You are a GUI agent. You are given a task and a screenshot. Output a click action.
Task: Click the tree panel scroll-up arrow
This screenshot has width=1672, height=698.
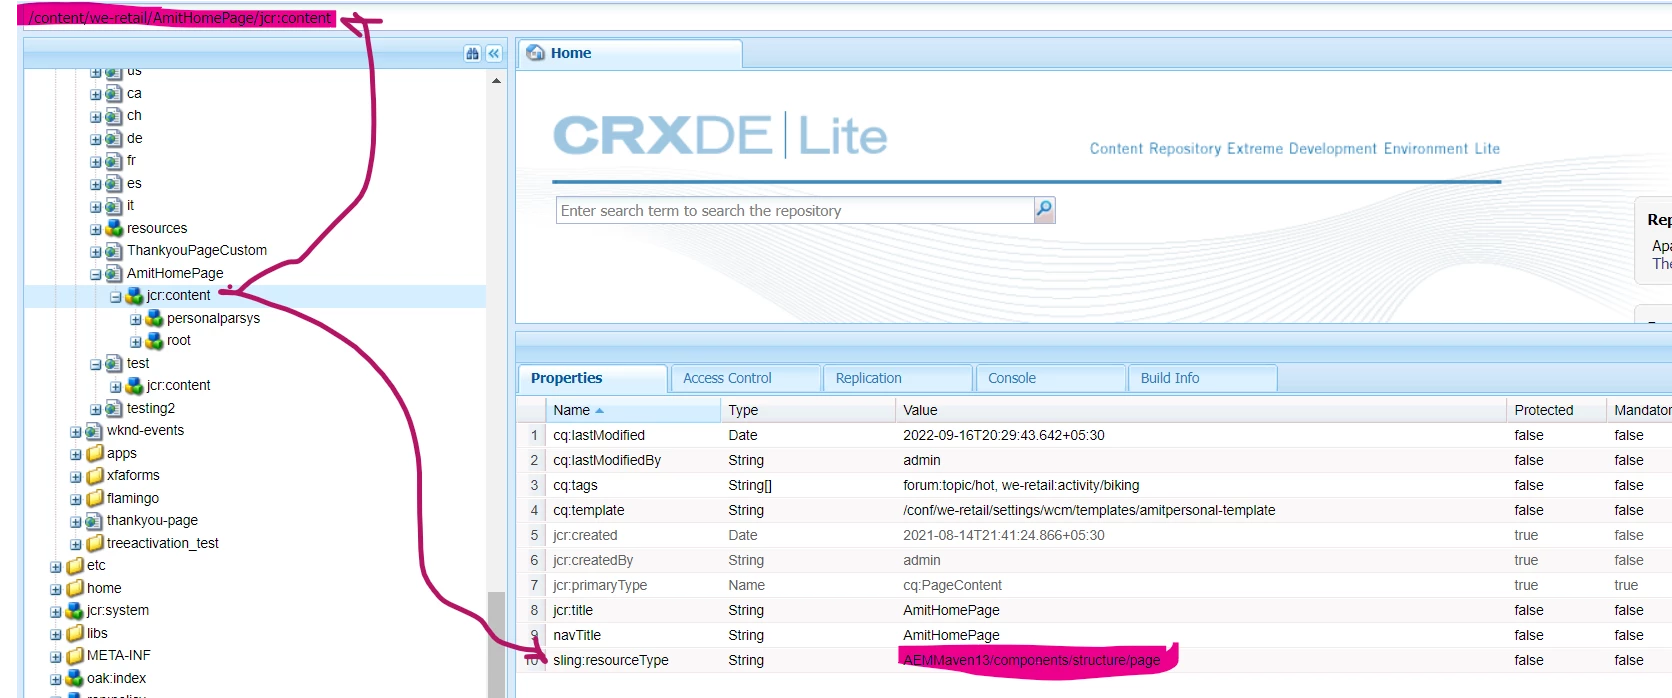pos(496,80)
